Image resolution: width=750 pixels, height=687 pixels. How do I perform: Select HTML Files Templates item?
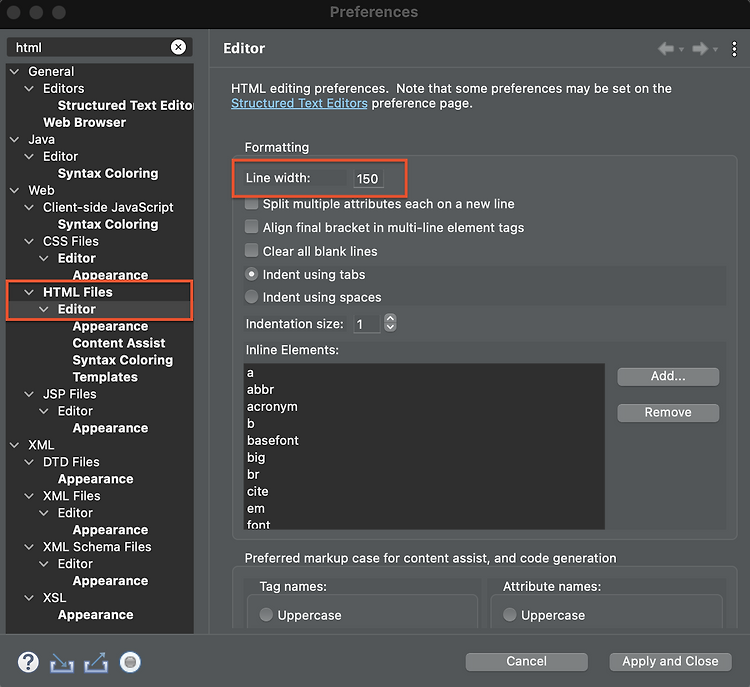105,377
